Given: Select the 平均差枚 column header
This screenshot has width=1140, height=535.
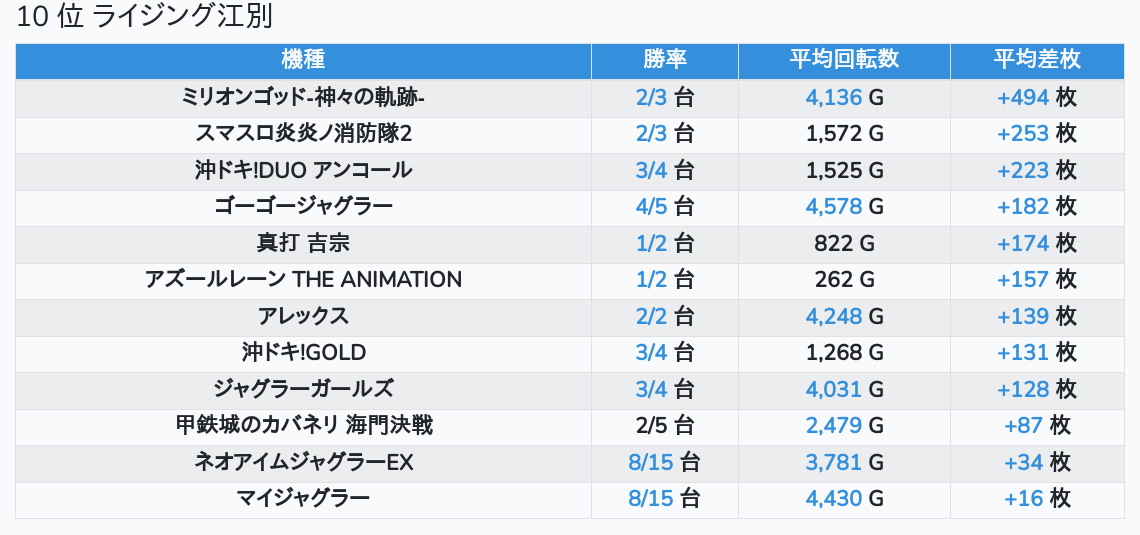Looking at the screenshot, I should pyautogui.click(x=1037, y=60).
